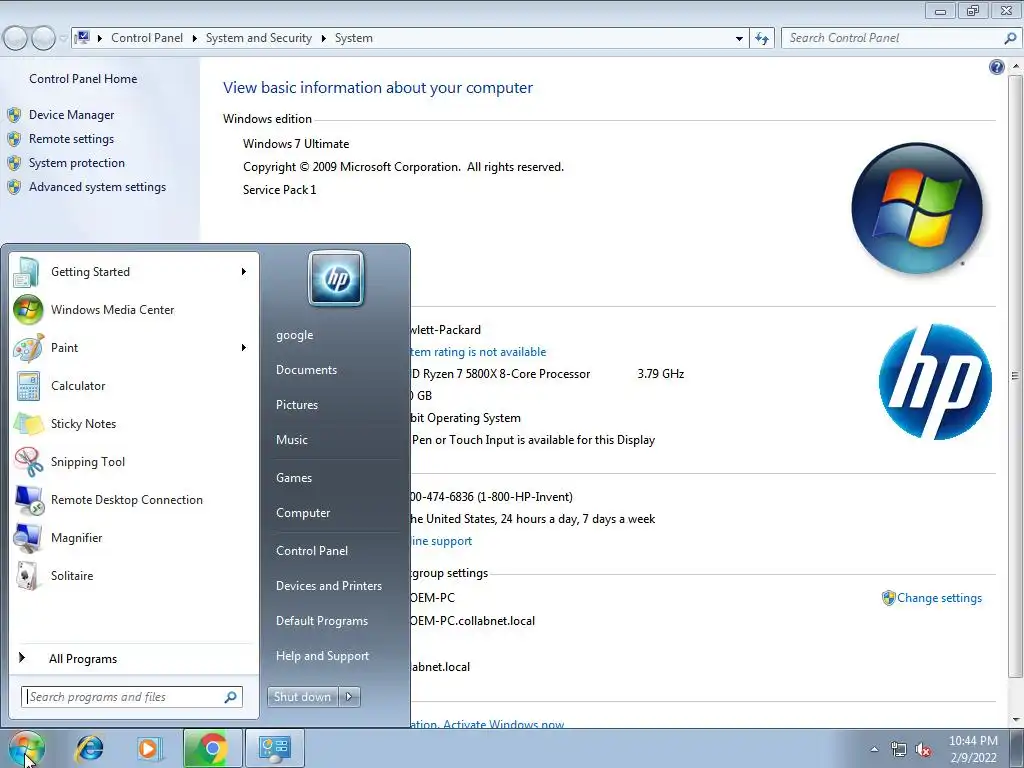This screenshot has width=1024, height=768.
Task: Click the System window vertical scrollbar
Action: point(1015,376)
